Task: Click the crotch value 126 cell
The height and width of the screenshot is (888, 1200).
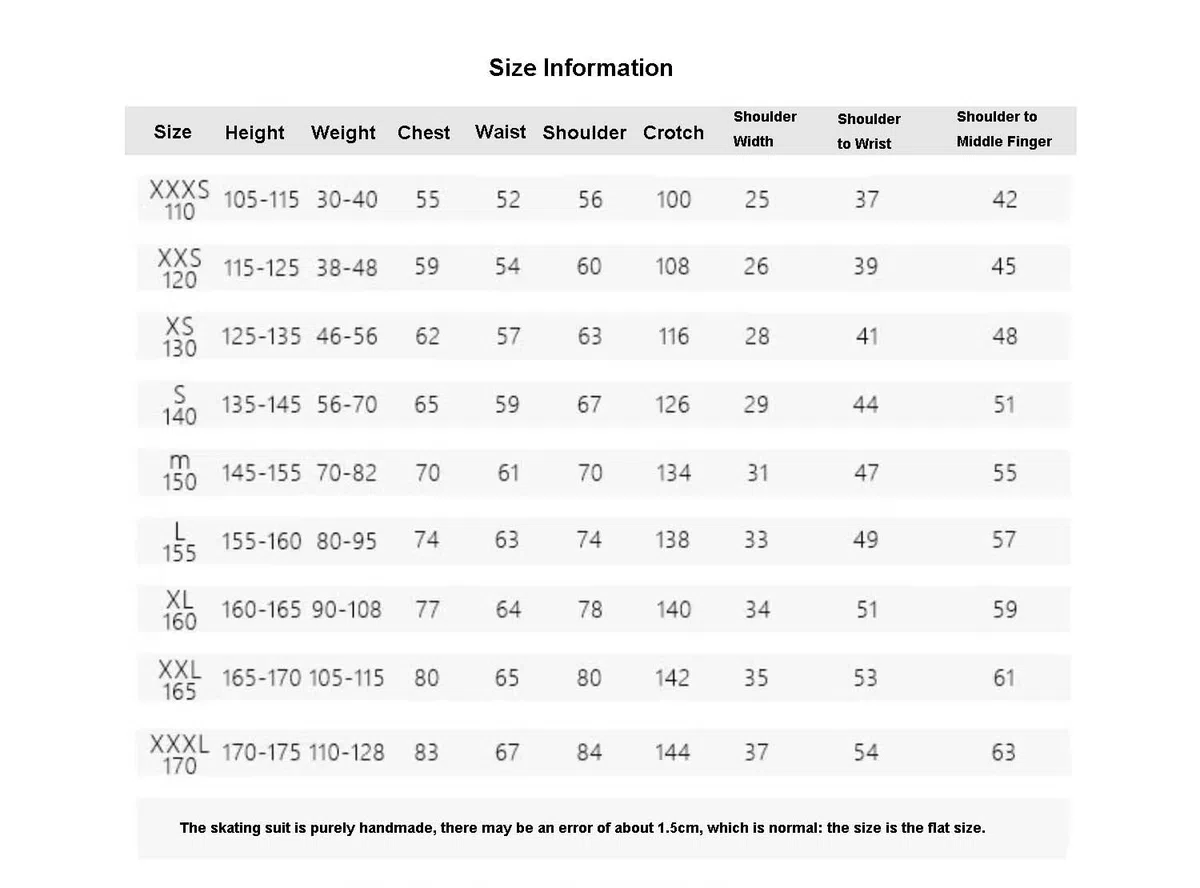Action: pos(672,404)
